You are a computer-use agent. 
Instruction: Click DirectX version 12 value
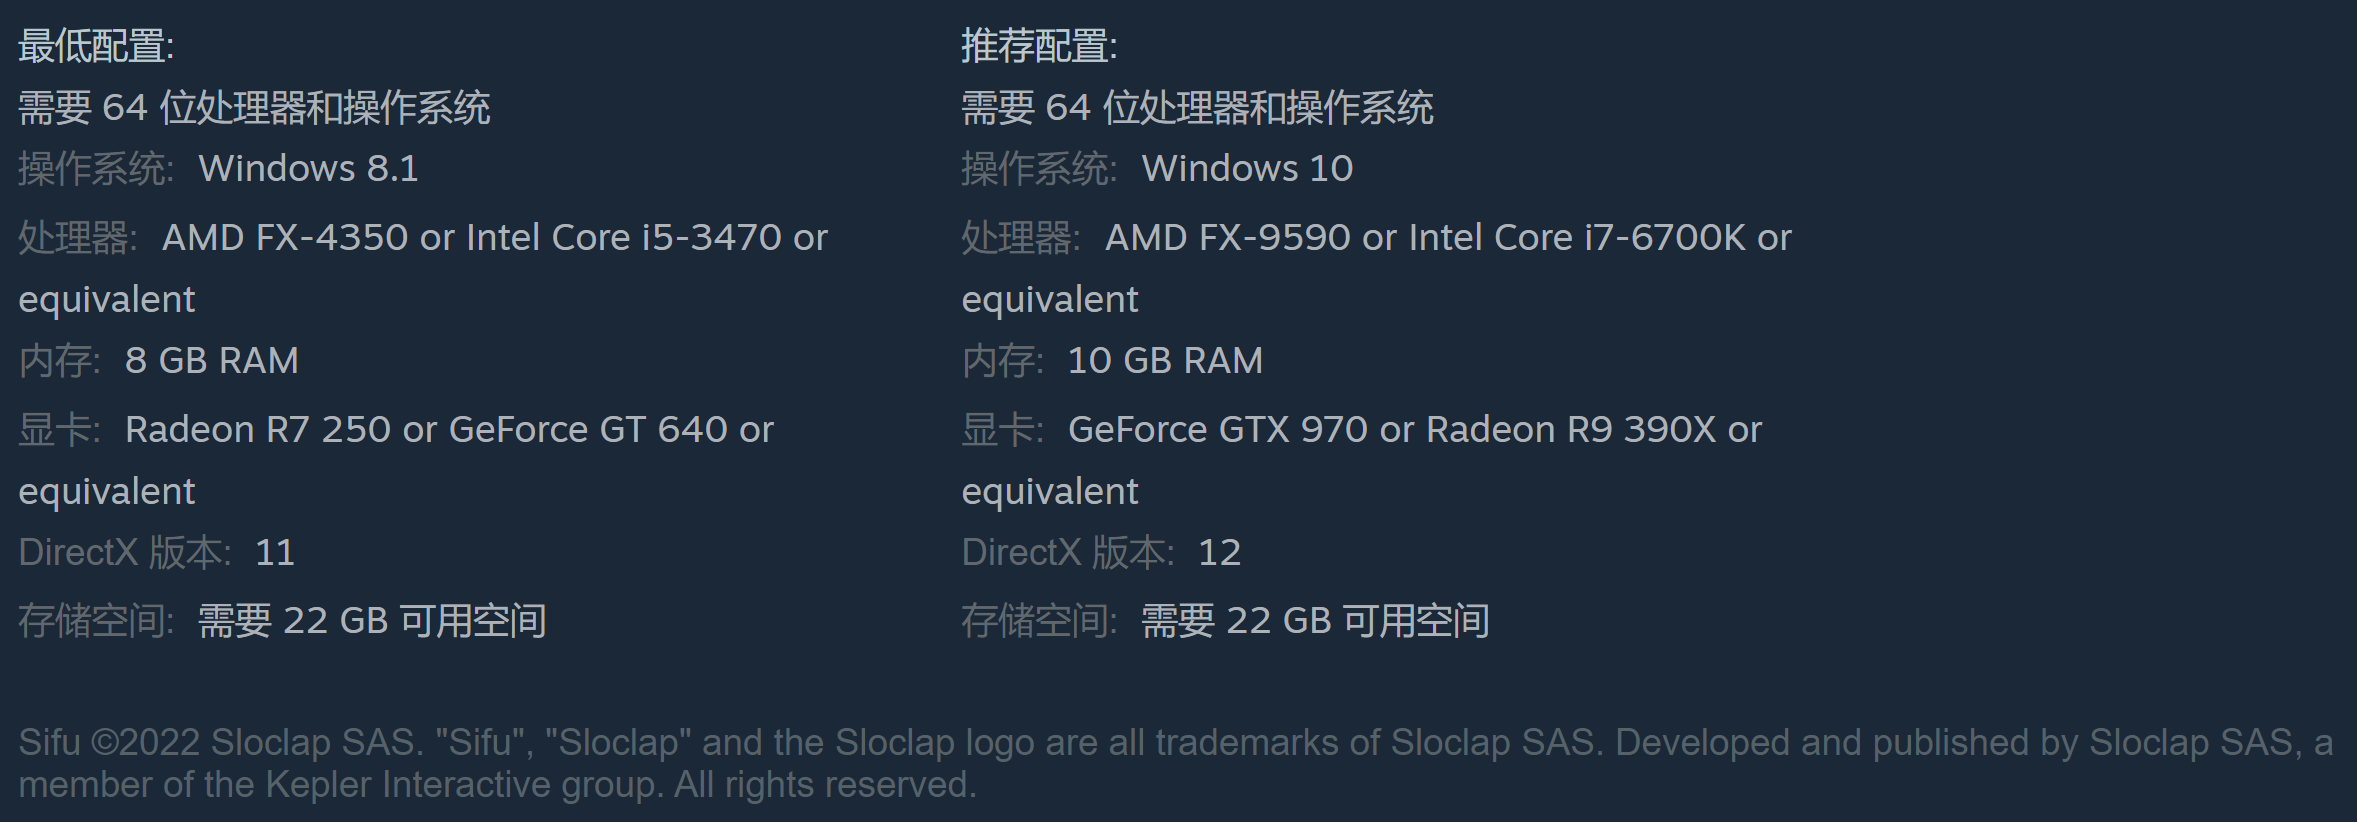click(1219, 553)
